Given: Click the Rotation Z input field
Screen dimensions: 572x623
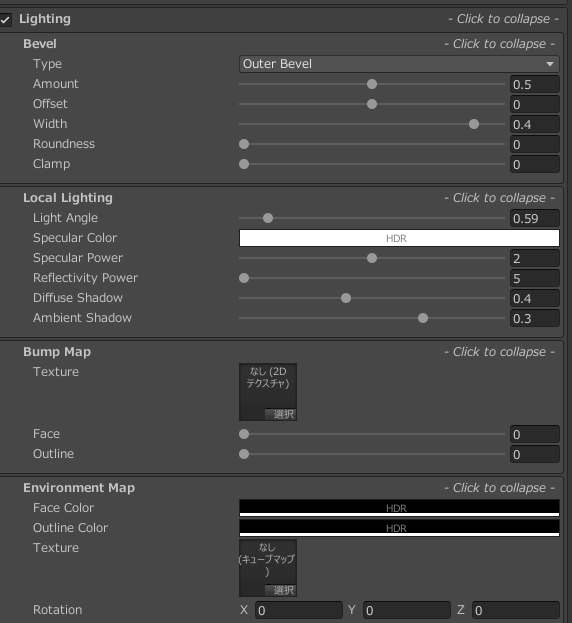Looking at the screenshot, I should (x=516, y=610).
